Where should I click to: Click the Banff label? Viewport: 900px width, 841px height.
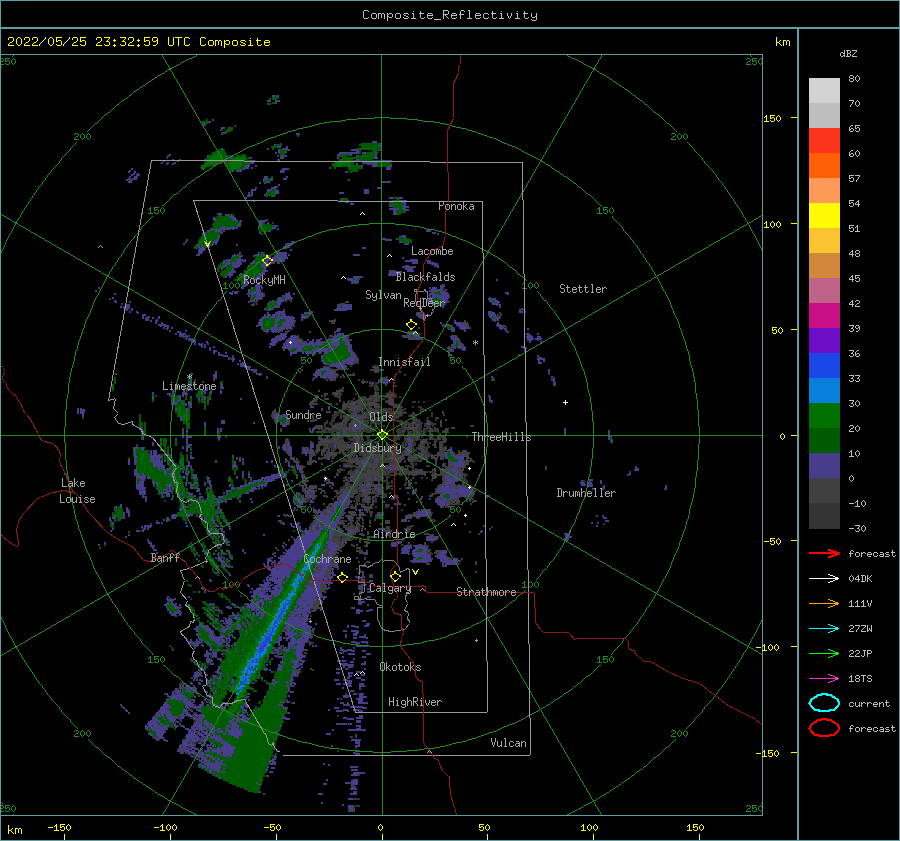[x=165, y=558]
